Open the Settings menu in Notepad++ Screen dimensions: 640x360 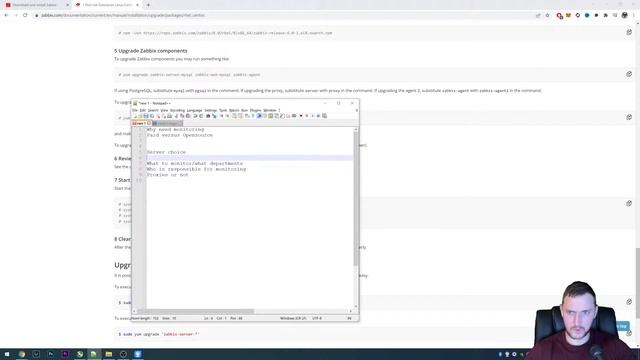click(x=211, y=110)
